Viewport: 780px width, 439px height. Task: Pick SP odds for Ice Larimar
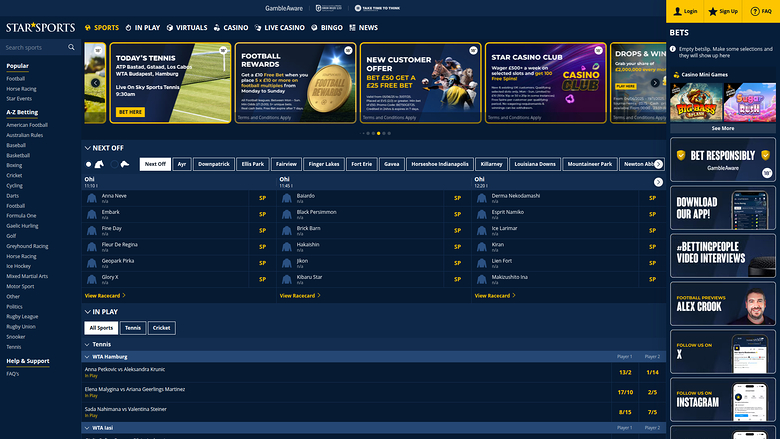(x=652, y=230)
